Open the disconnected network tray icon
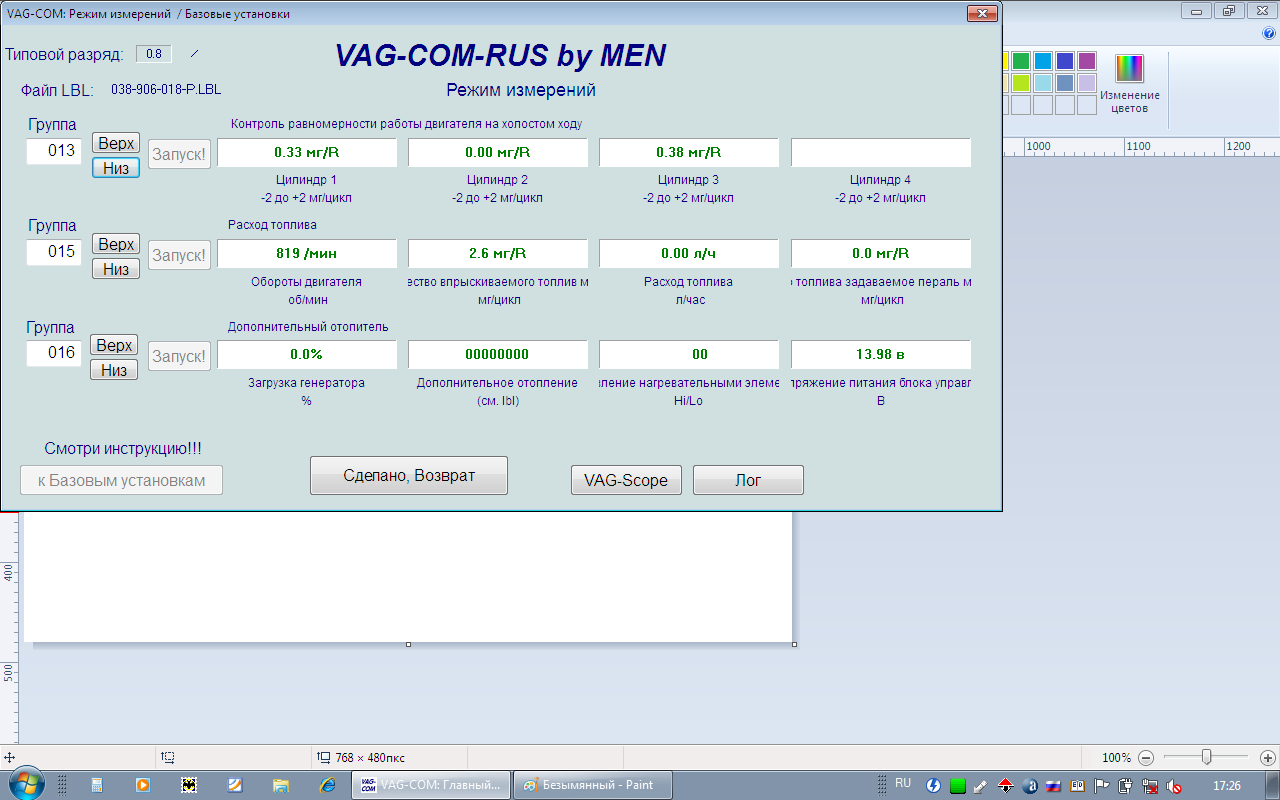1280x800 pixels. tap(1150, 785)
